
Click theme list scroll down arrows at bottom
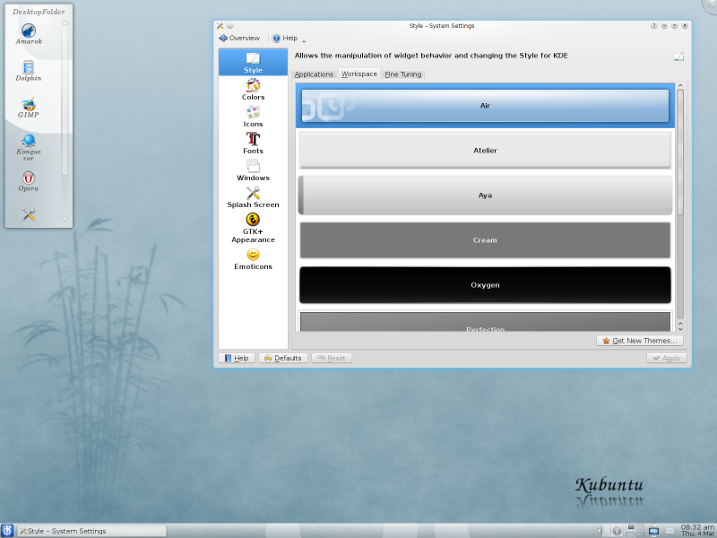(680, 326)
